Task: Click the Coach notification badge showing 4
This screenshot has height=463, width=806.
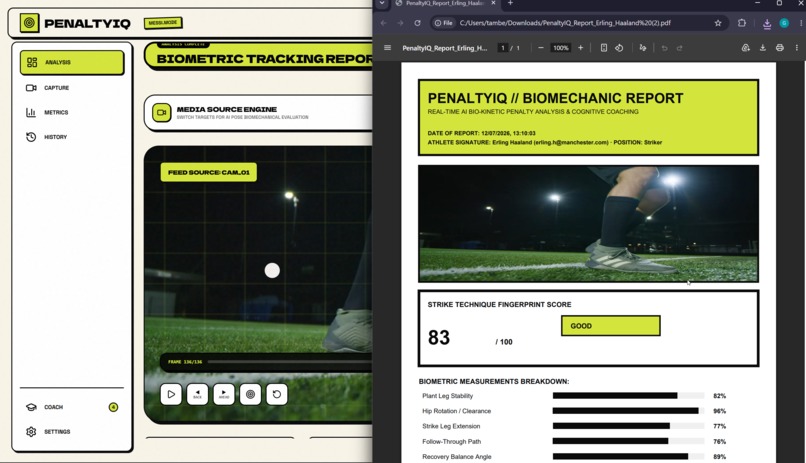Action: (x=113, y=407)
